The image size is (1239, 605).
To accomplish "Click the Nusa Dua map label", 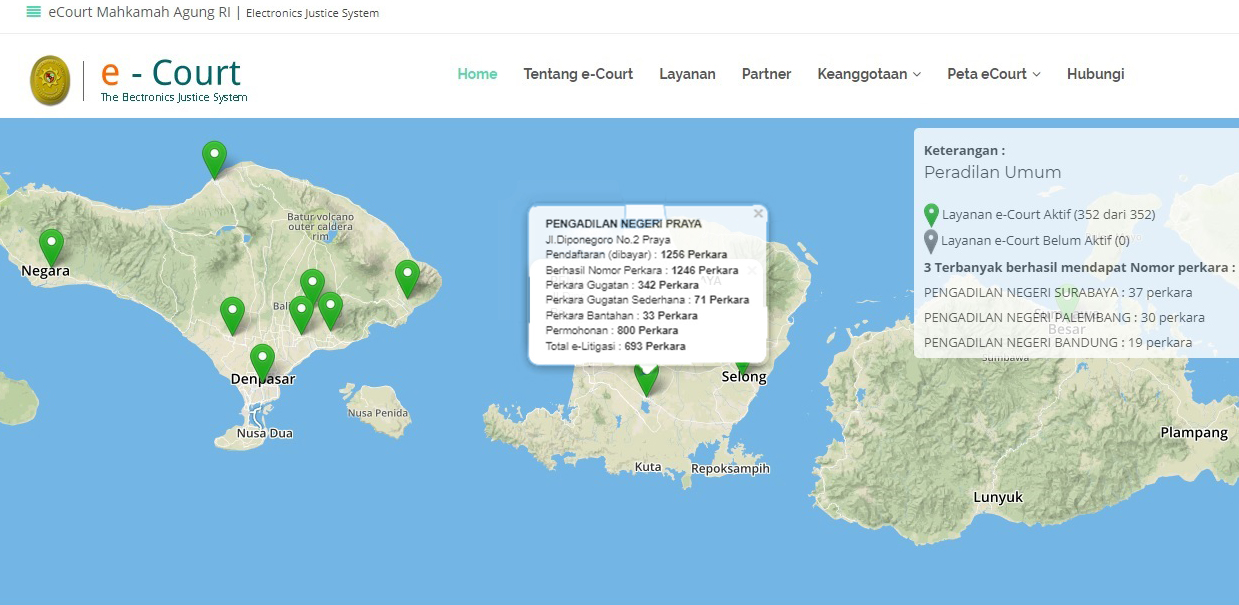I will pyautogui.click(x=265, y=434).
